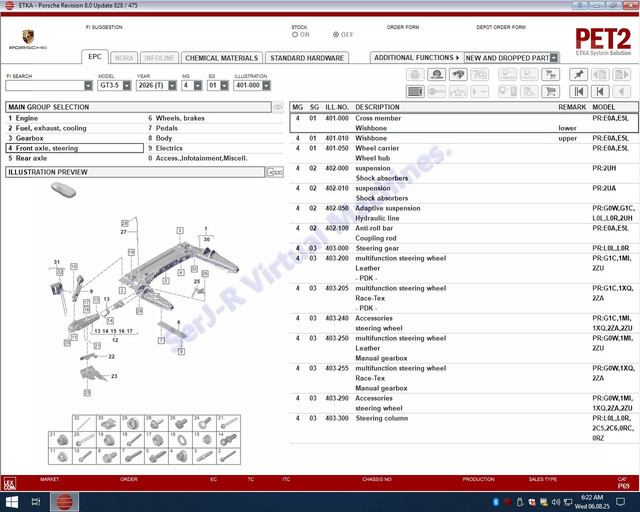Click the world map market icon

click(x=458, y=75)
